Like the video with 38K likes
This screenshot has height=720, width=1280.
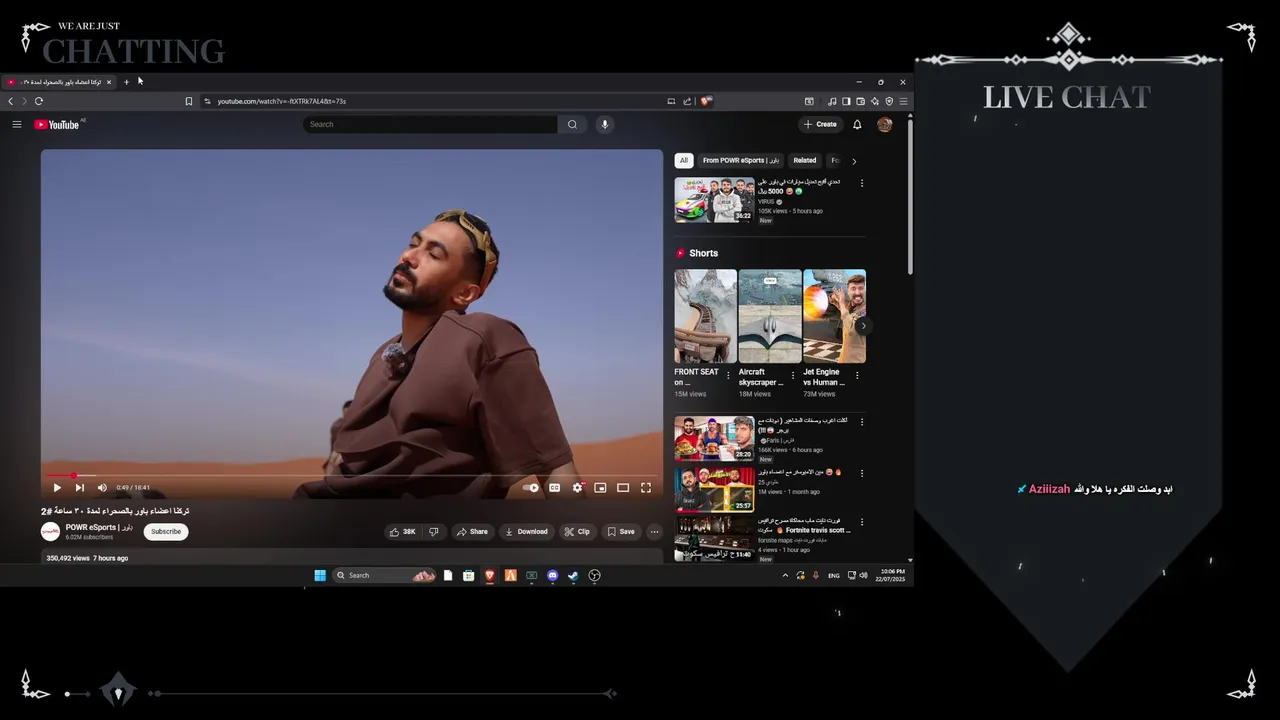(x=403, y=532)
